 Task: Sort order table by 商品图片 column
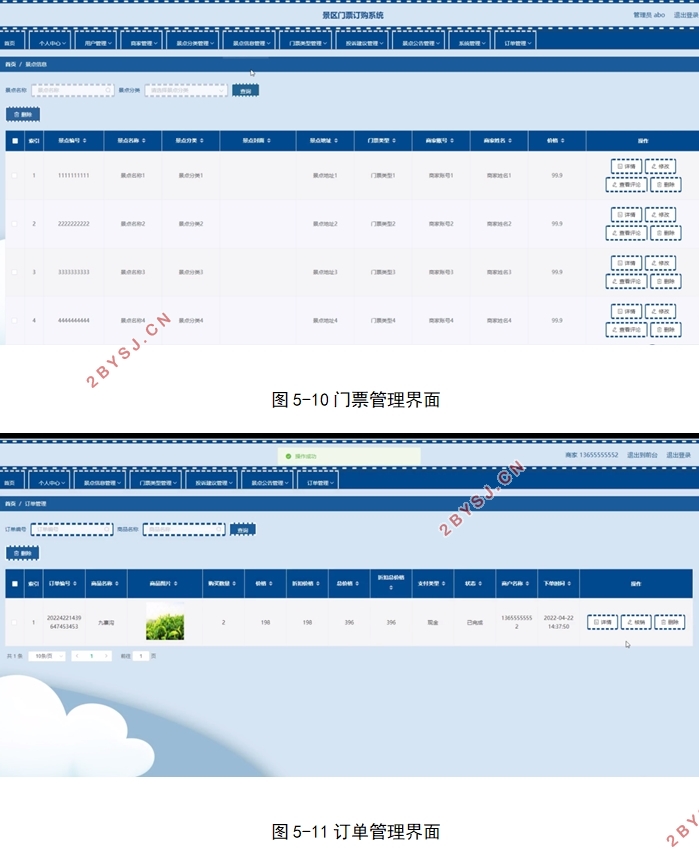pos(176,584)
